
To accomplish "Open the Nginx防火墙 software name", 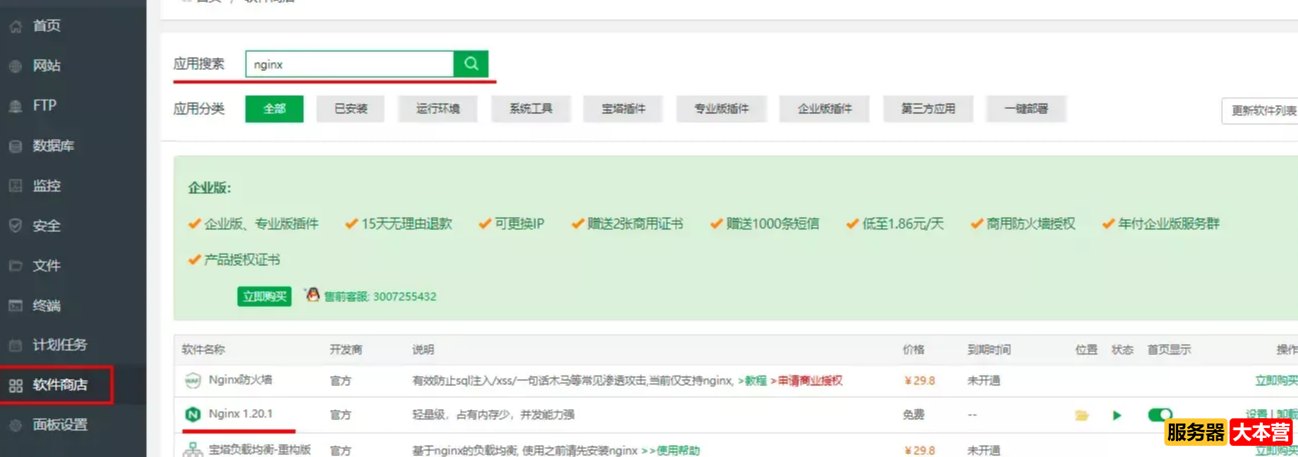I will [240, 380].
